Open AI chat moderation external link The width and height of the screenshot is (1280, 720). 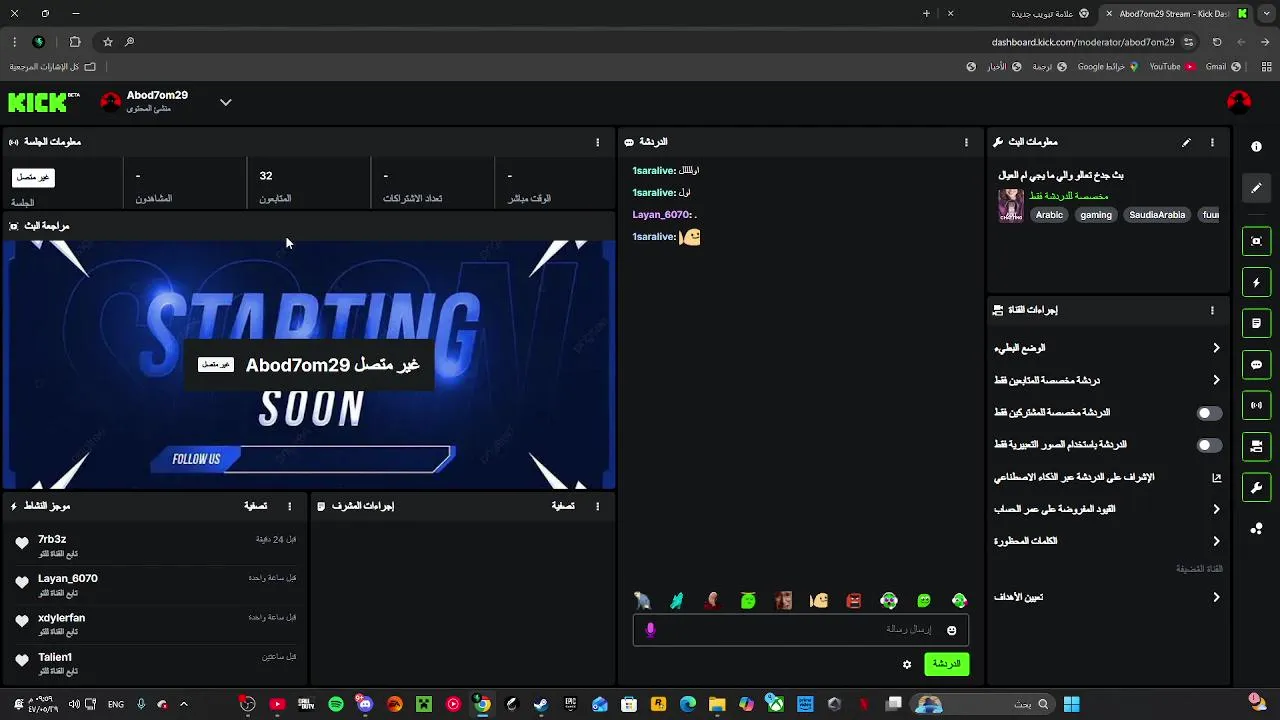[x=1217, y=477]
